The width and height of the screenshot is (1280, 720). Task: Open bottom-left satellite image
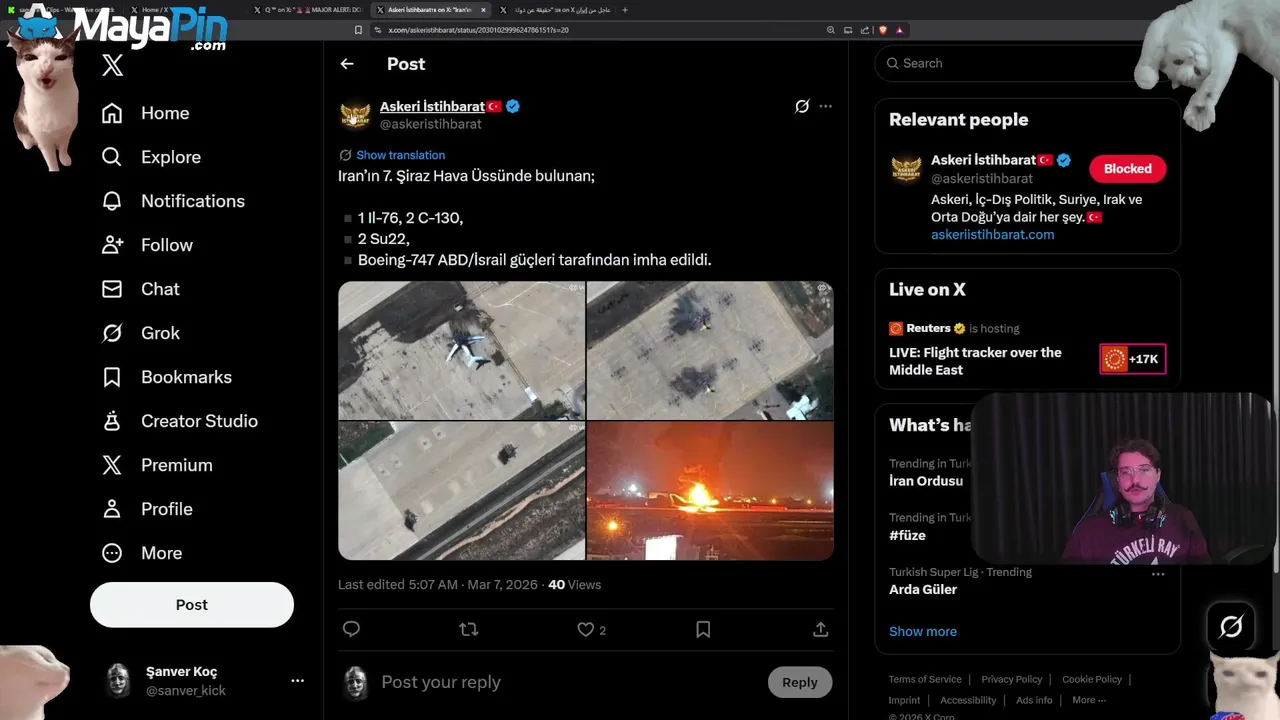(461, 490)
